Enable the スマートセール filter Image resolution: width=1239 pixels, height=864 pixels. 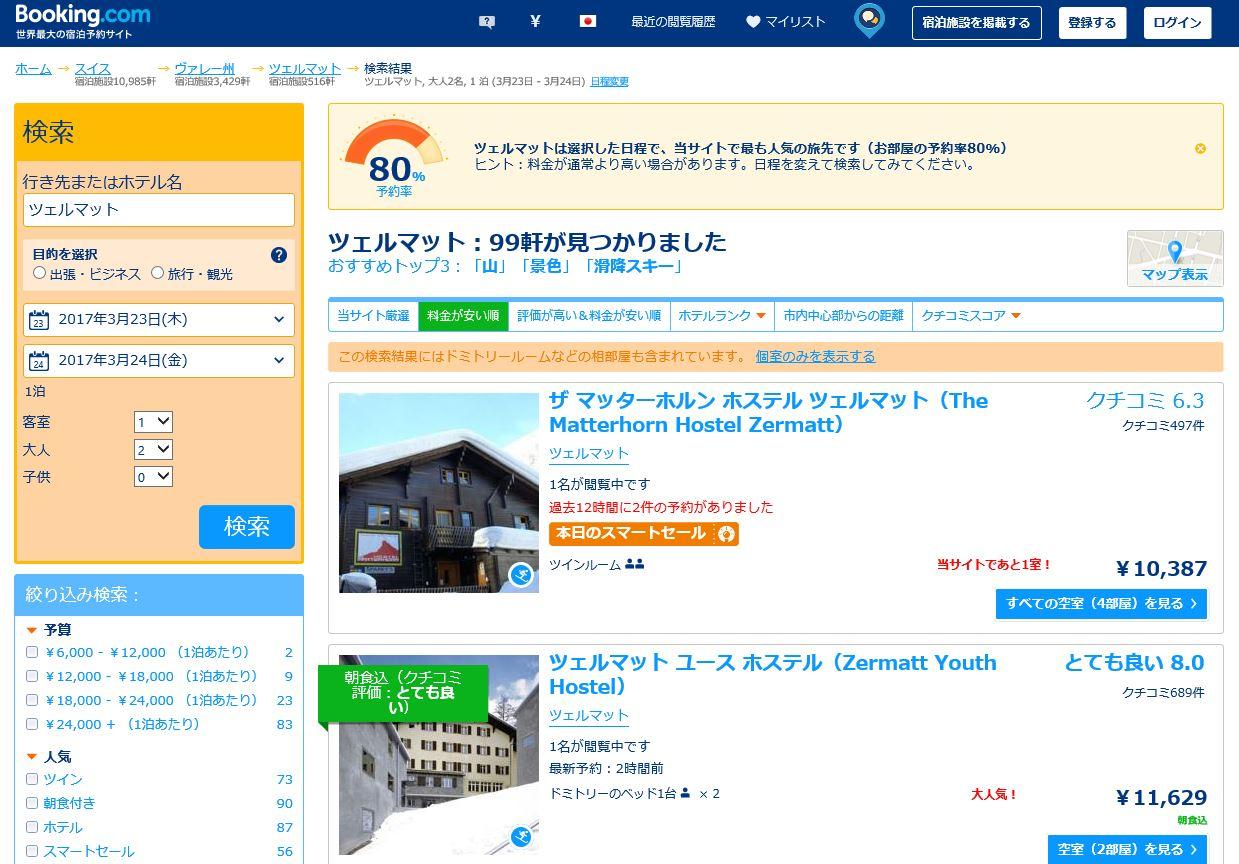(32, 851)
